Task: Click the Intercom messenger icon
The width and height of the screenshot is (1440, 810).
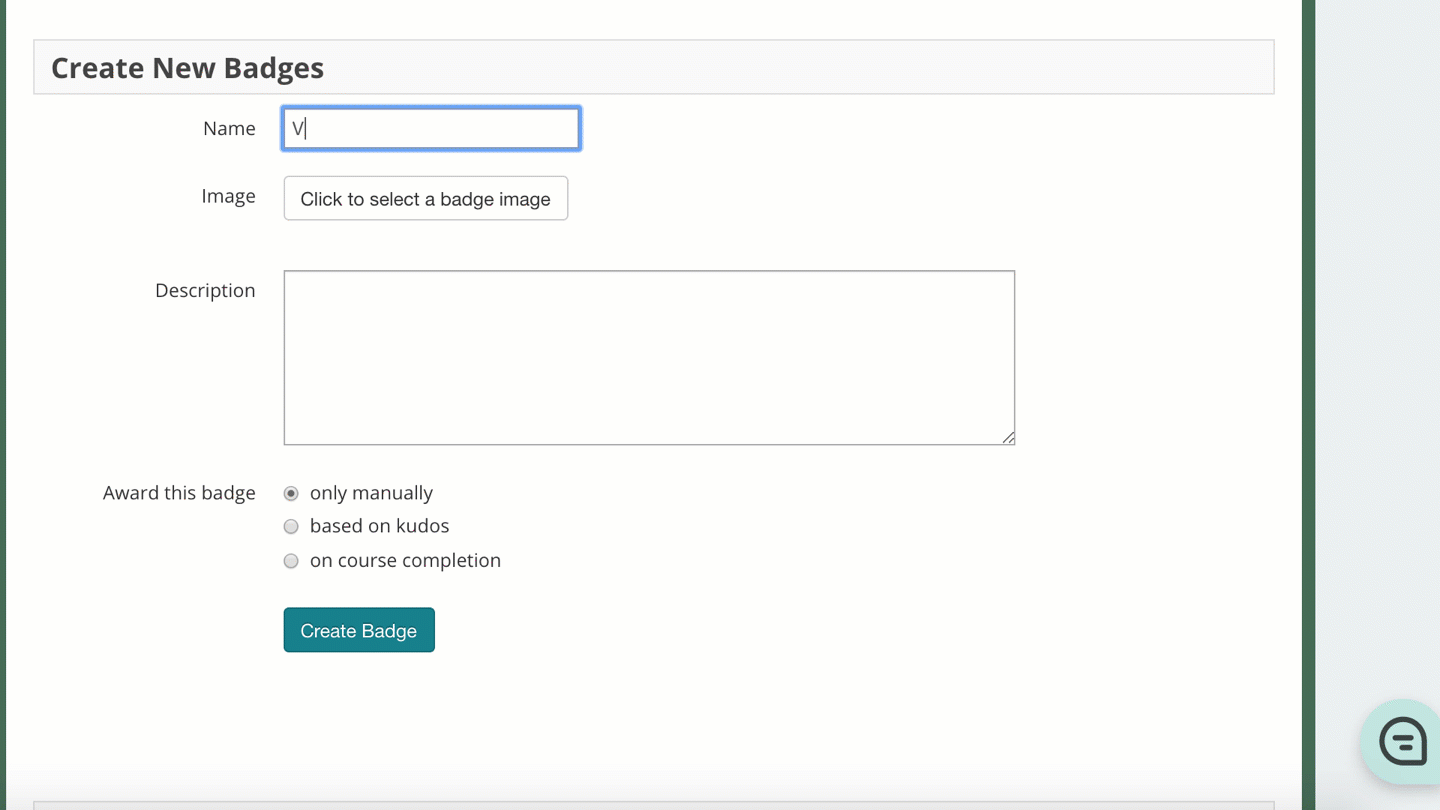Action: pyautogui.click(x=1401, y=741)
